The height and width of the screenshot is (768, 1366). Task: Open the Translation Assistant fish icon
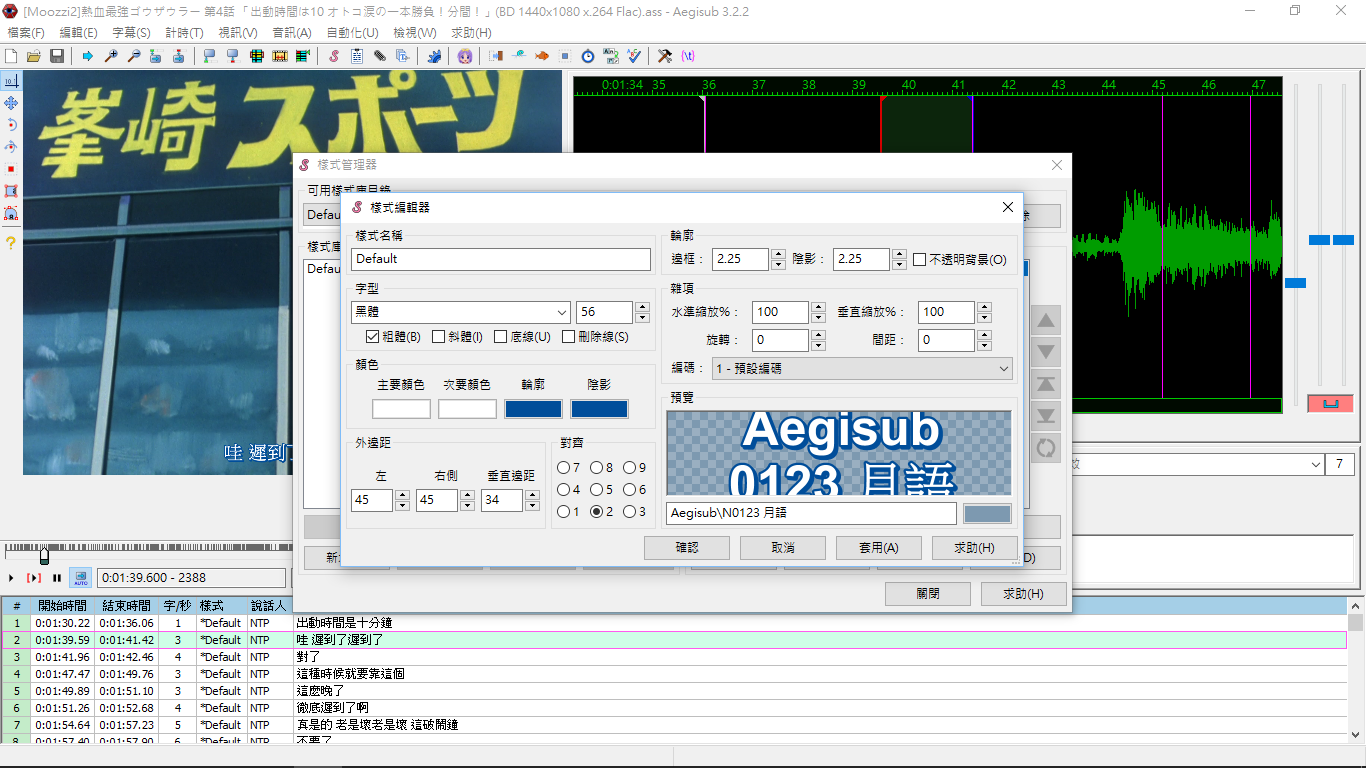coord(542,56)
